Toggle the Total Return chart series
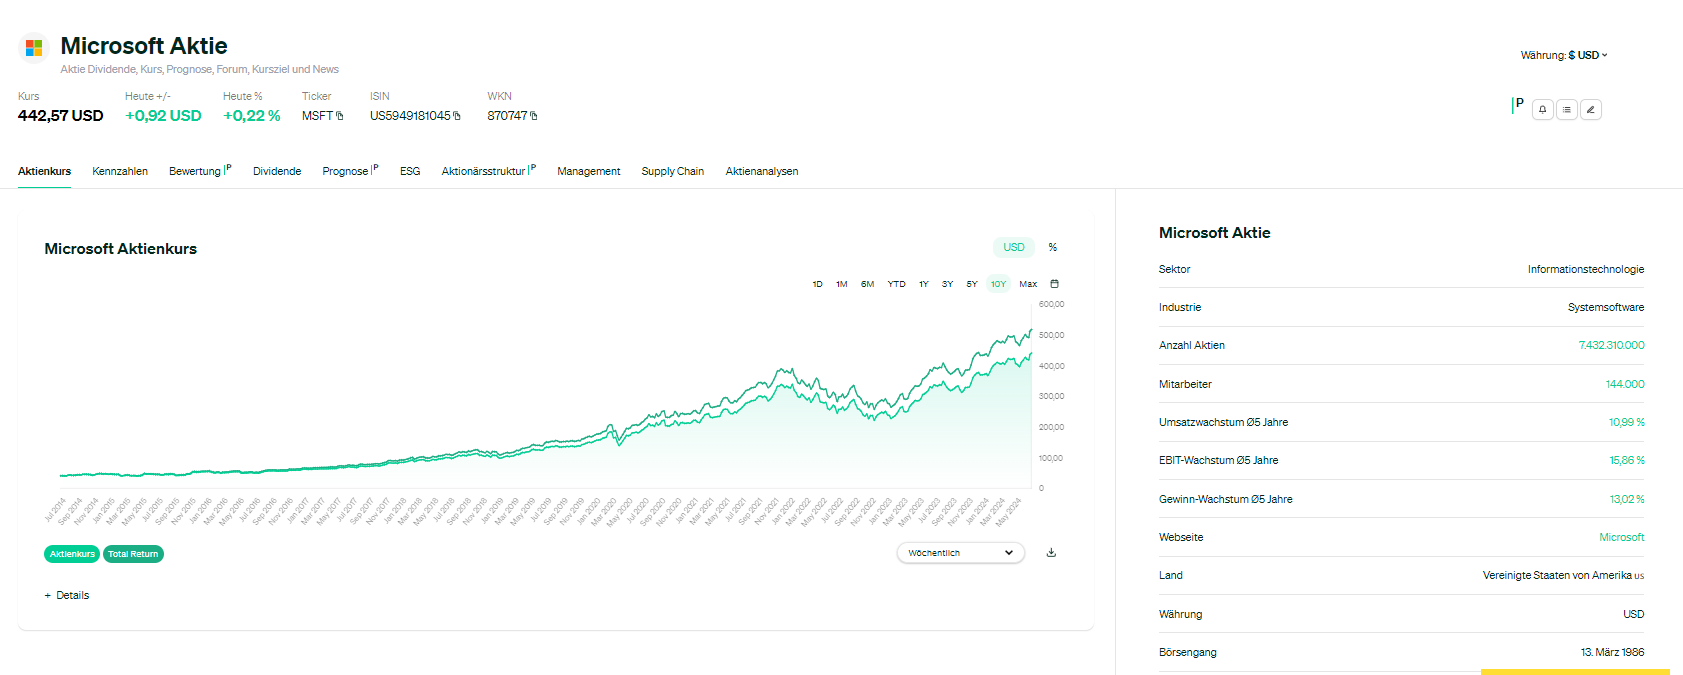Viewport: 1683px width, 675px height. [133, 554]
